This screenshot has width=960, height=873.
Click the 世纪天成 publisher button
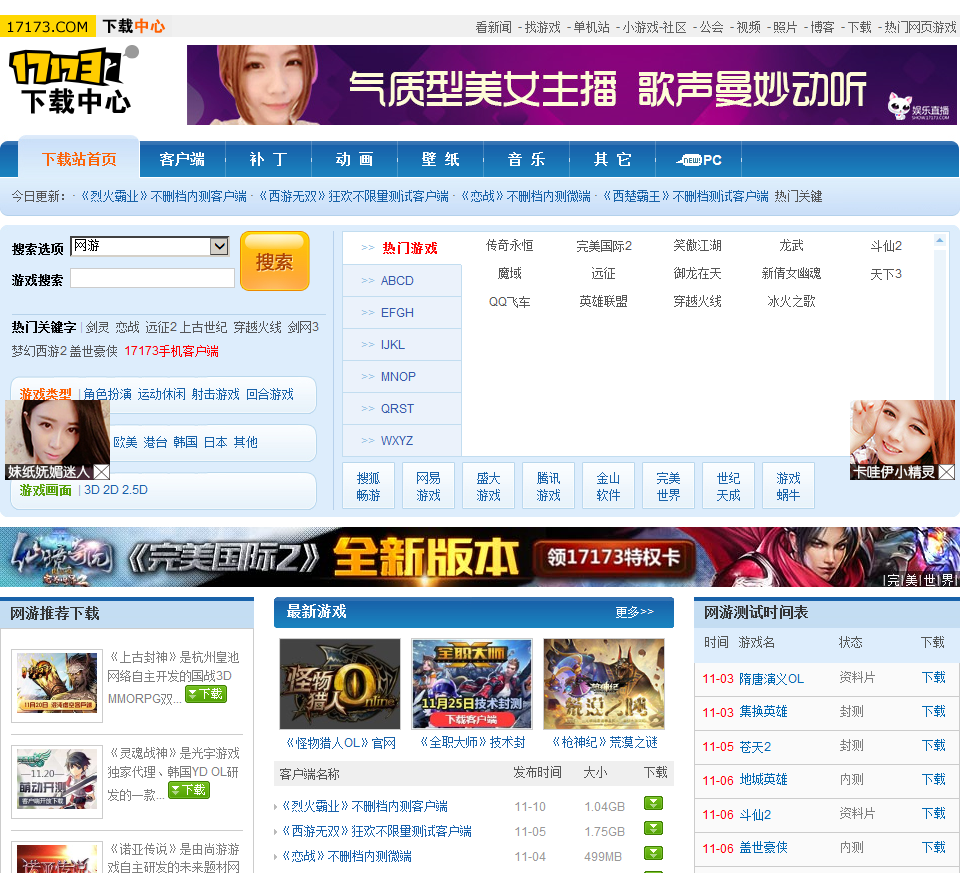(x=729, y=486)
